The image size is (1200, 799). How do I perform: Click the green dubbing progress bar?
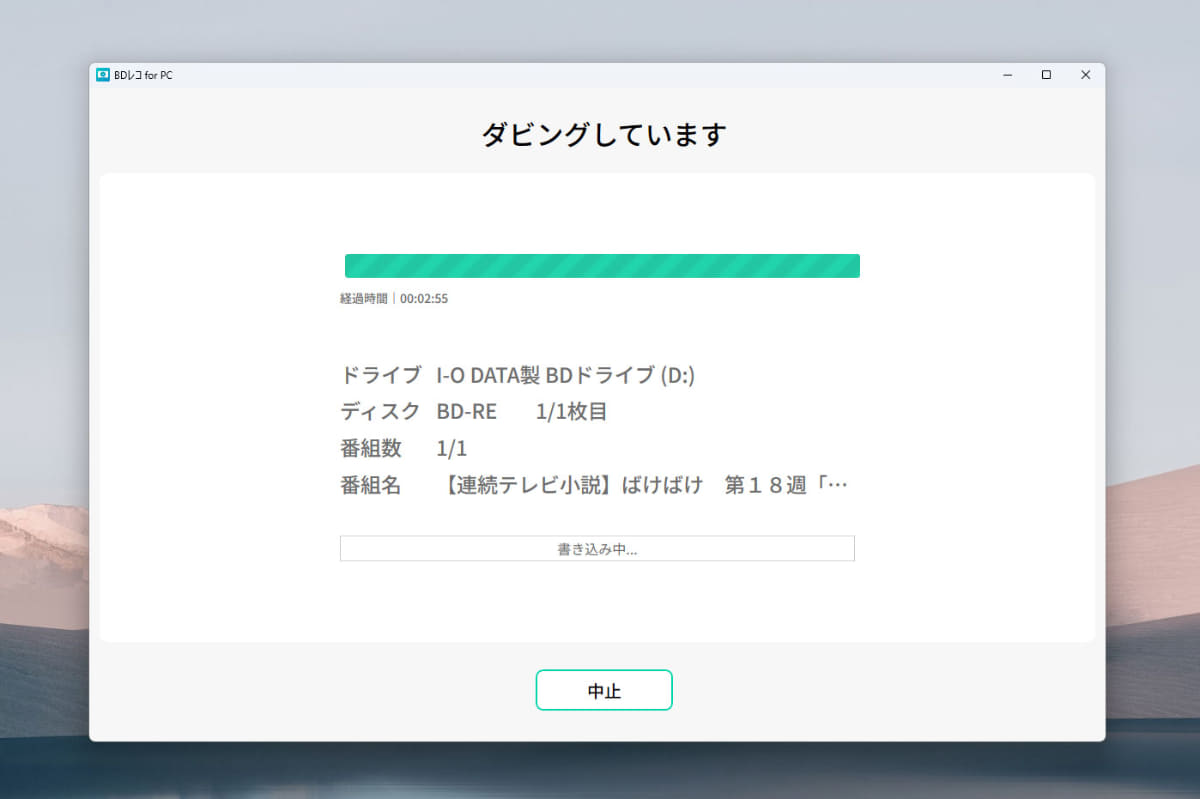coord(600,265)
